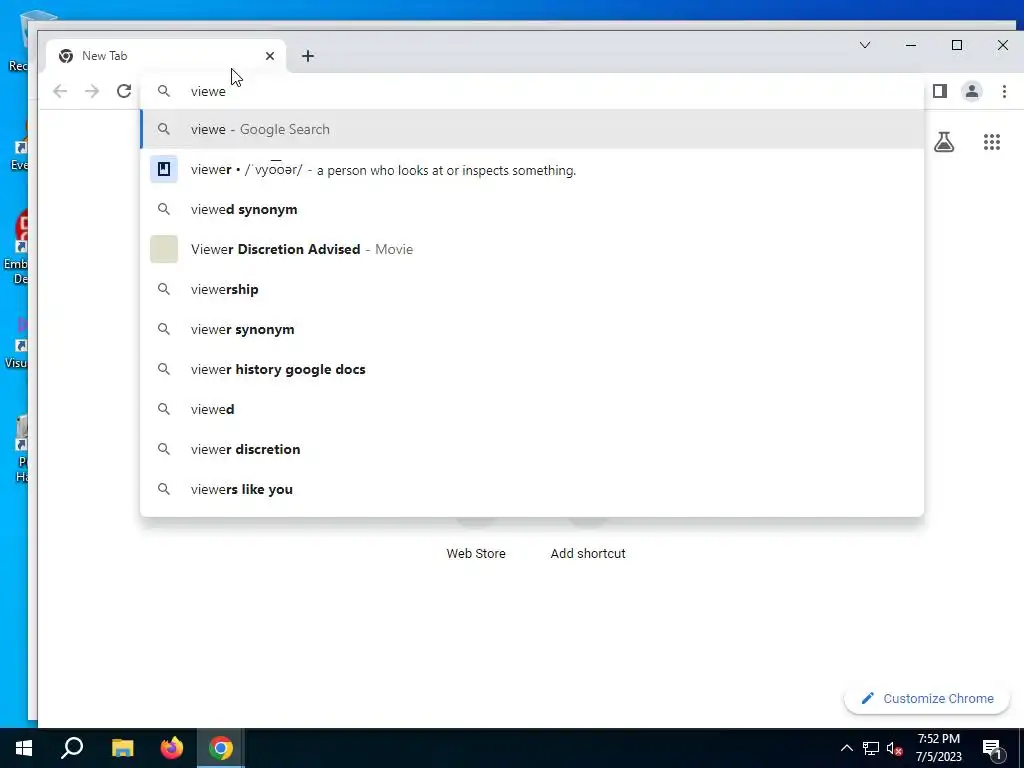The height and width of the screenshot is (768, 1024).
Task: Pick 'viewers like you' suggestion
Action: click(532, 489)
